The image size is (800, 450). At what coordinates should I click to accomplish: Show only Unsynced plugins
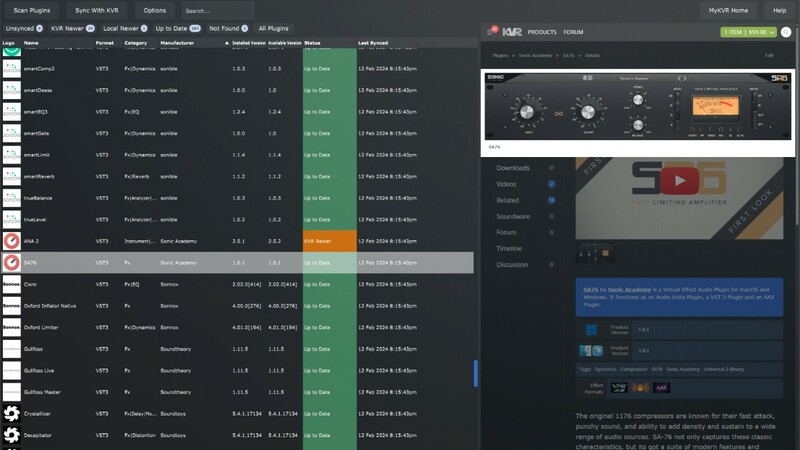(x=23, y=28)
